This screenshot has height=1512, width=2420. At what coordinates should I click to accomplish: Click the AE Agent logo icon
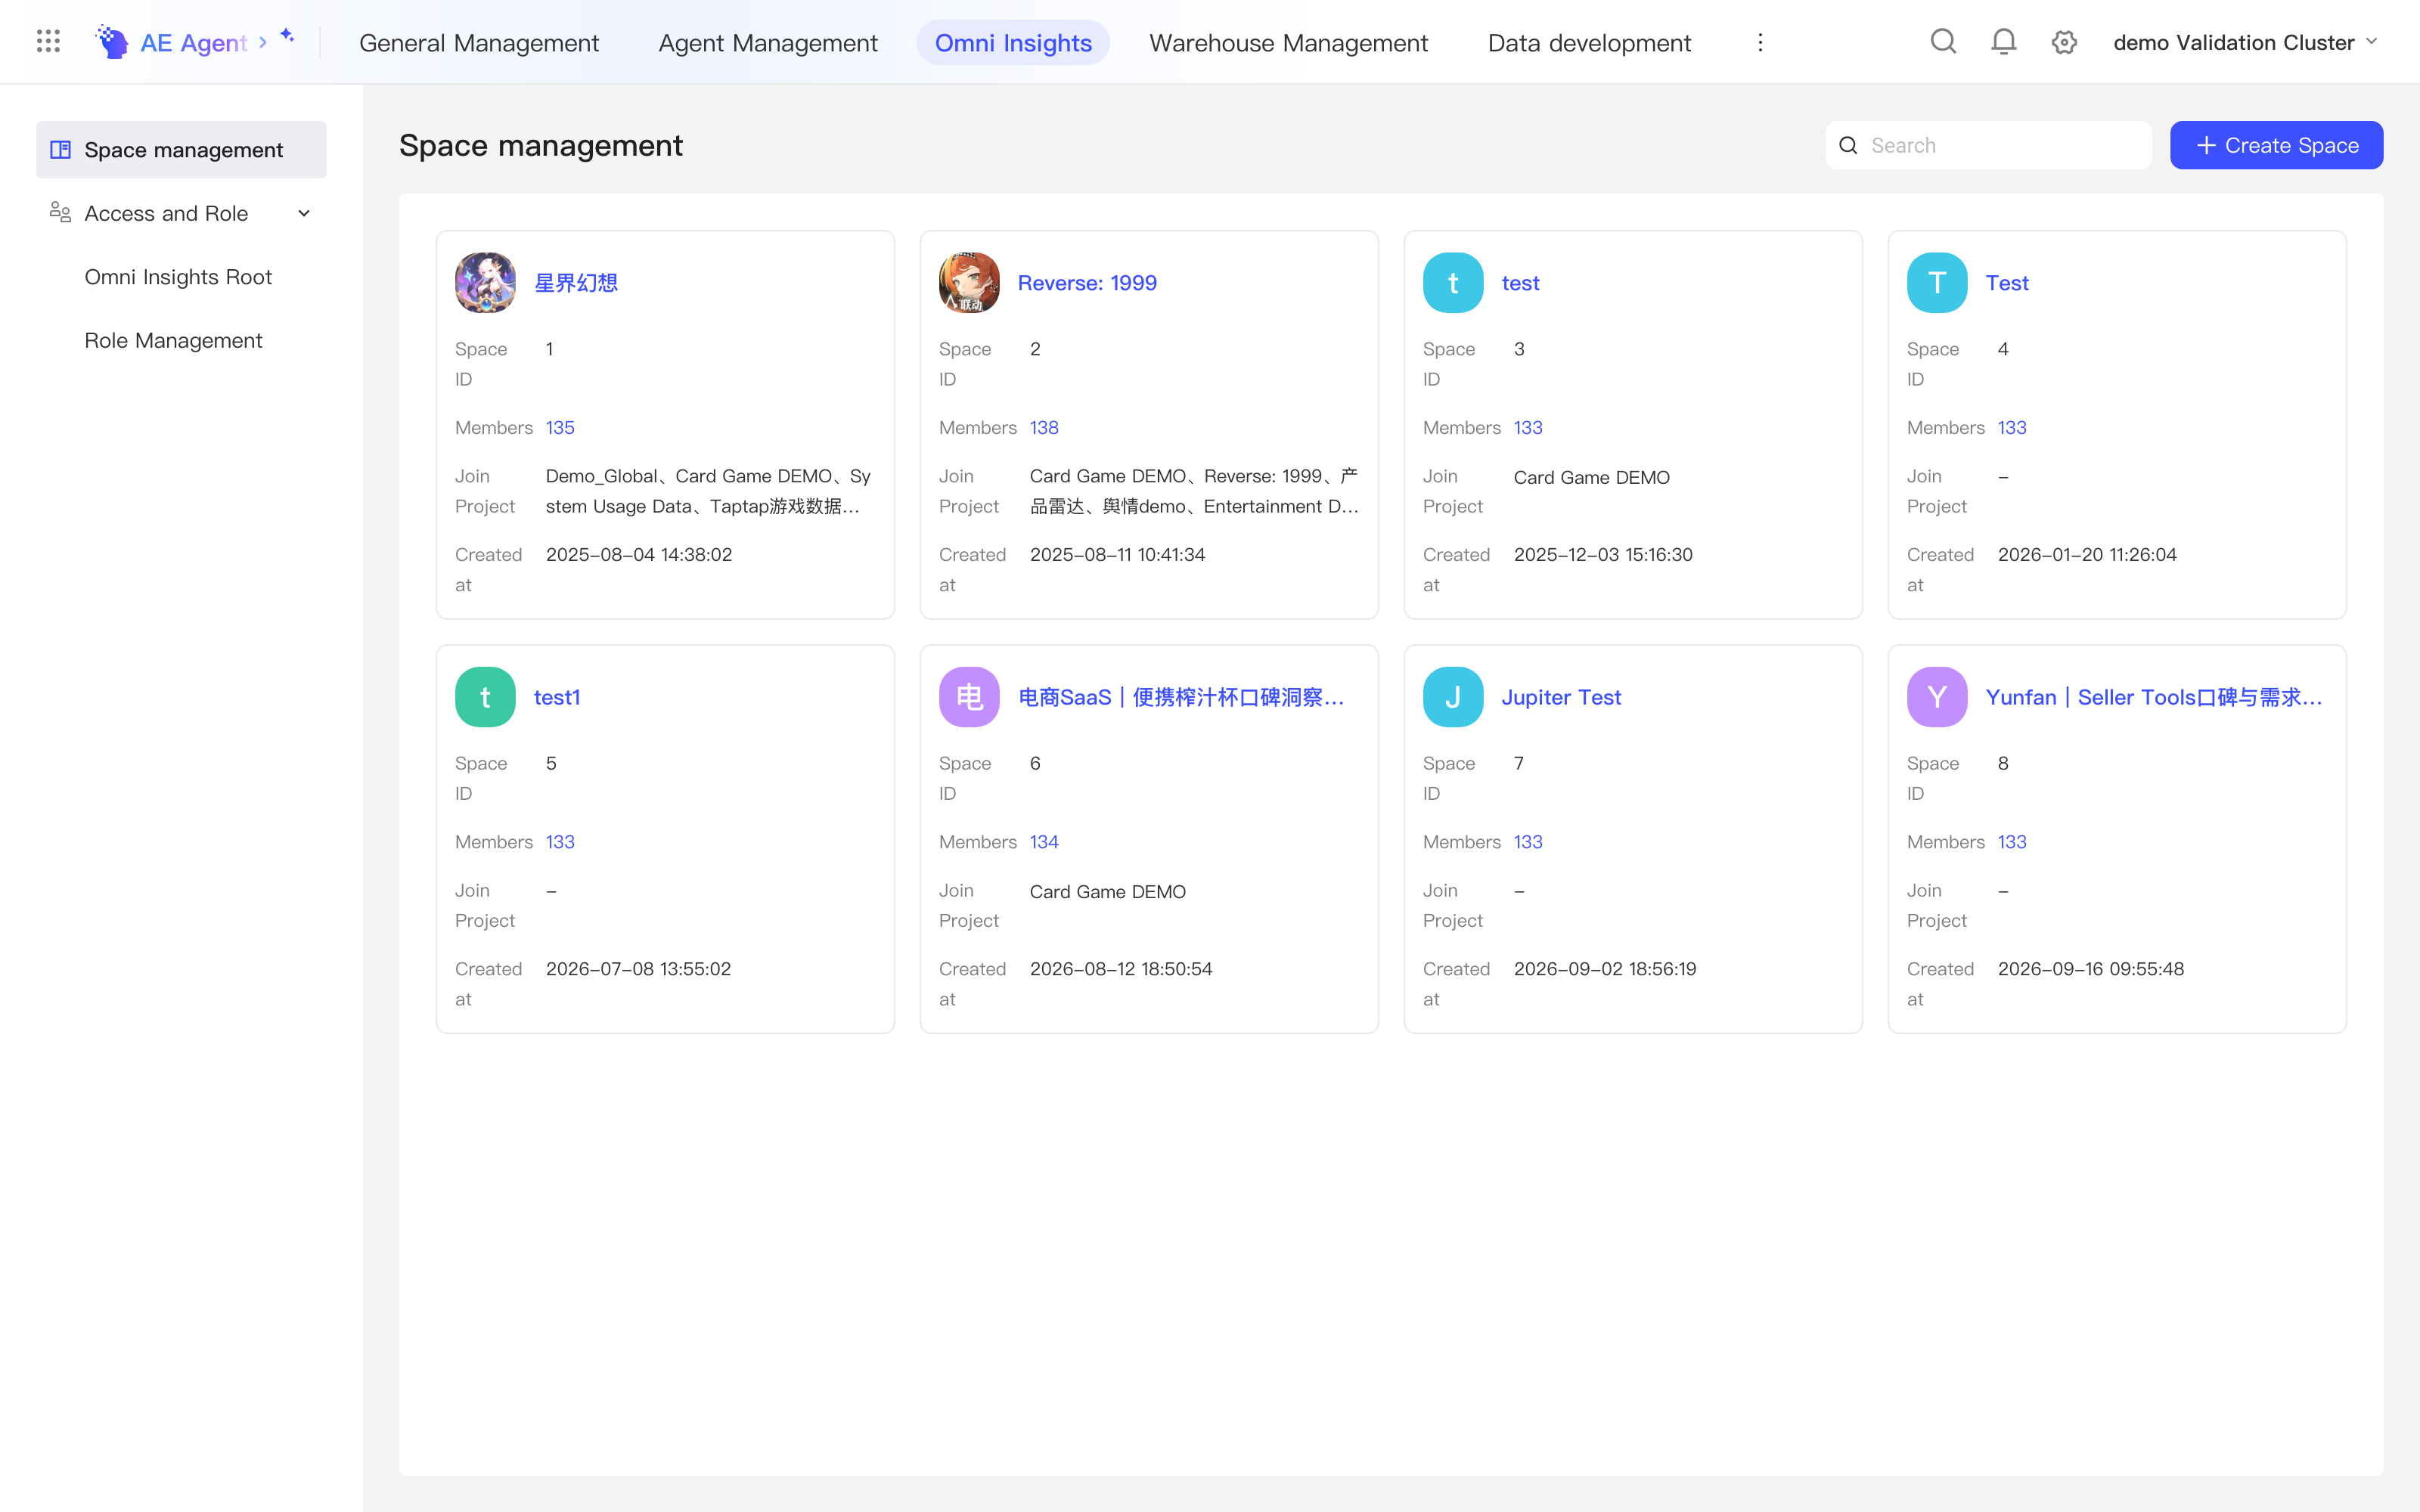point(112,42)
